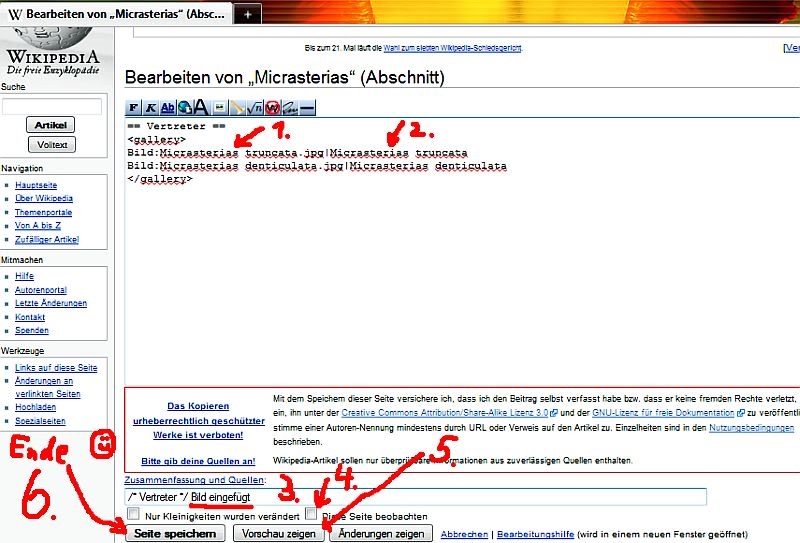The height and width of the screenshot is (543, 800).
Task: Insert math formula with the square root icon
Action: (x=255, y=107)
